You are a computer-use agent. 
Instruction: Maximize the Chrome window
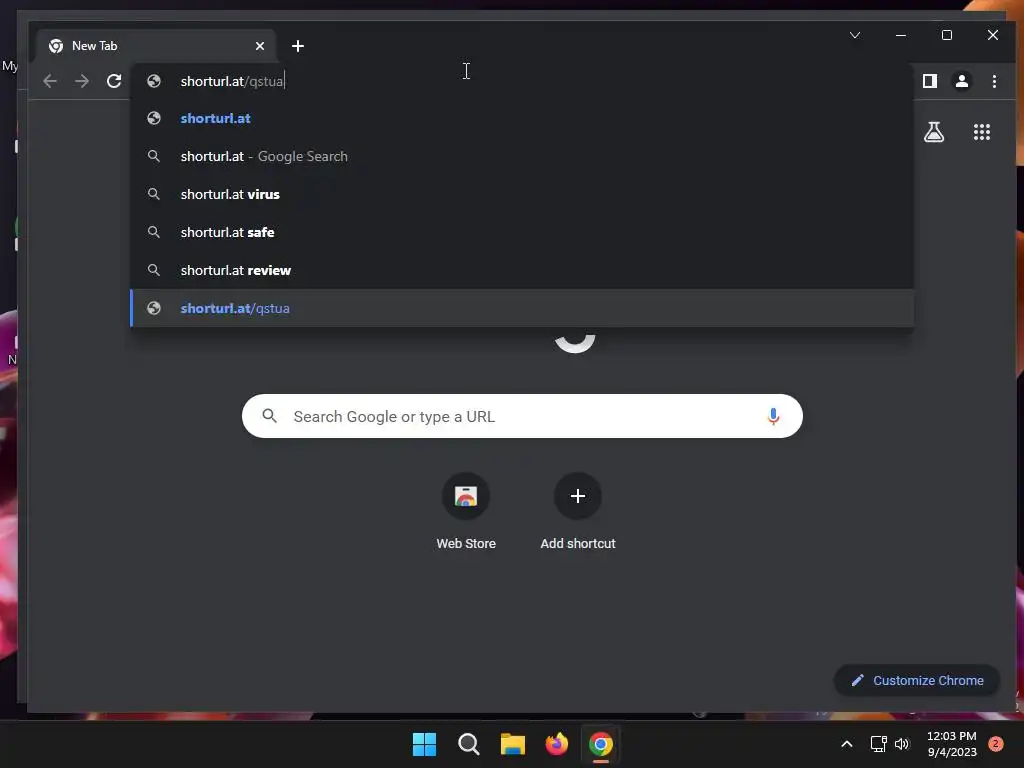947,35
